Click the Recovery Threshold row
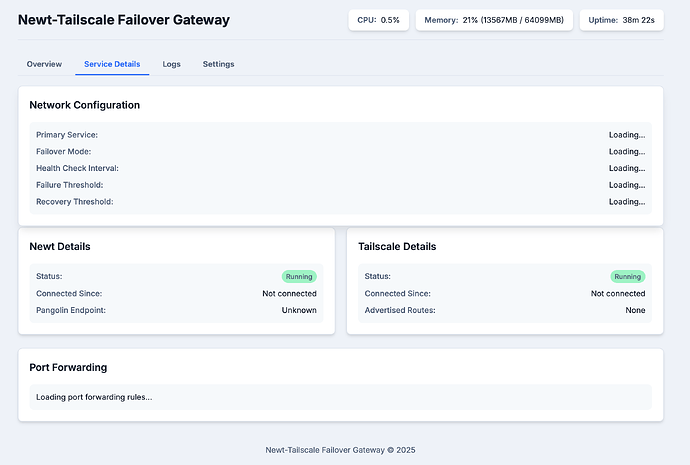 341,202
